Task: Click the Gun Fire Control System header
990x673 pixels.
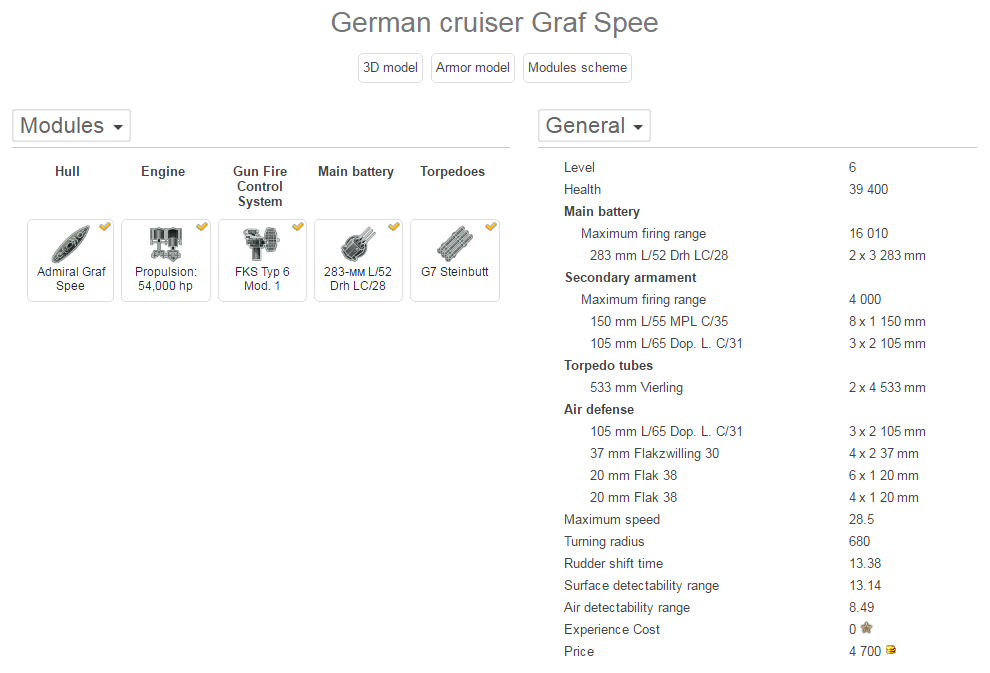Action: [260, 186]
